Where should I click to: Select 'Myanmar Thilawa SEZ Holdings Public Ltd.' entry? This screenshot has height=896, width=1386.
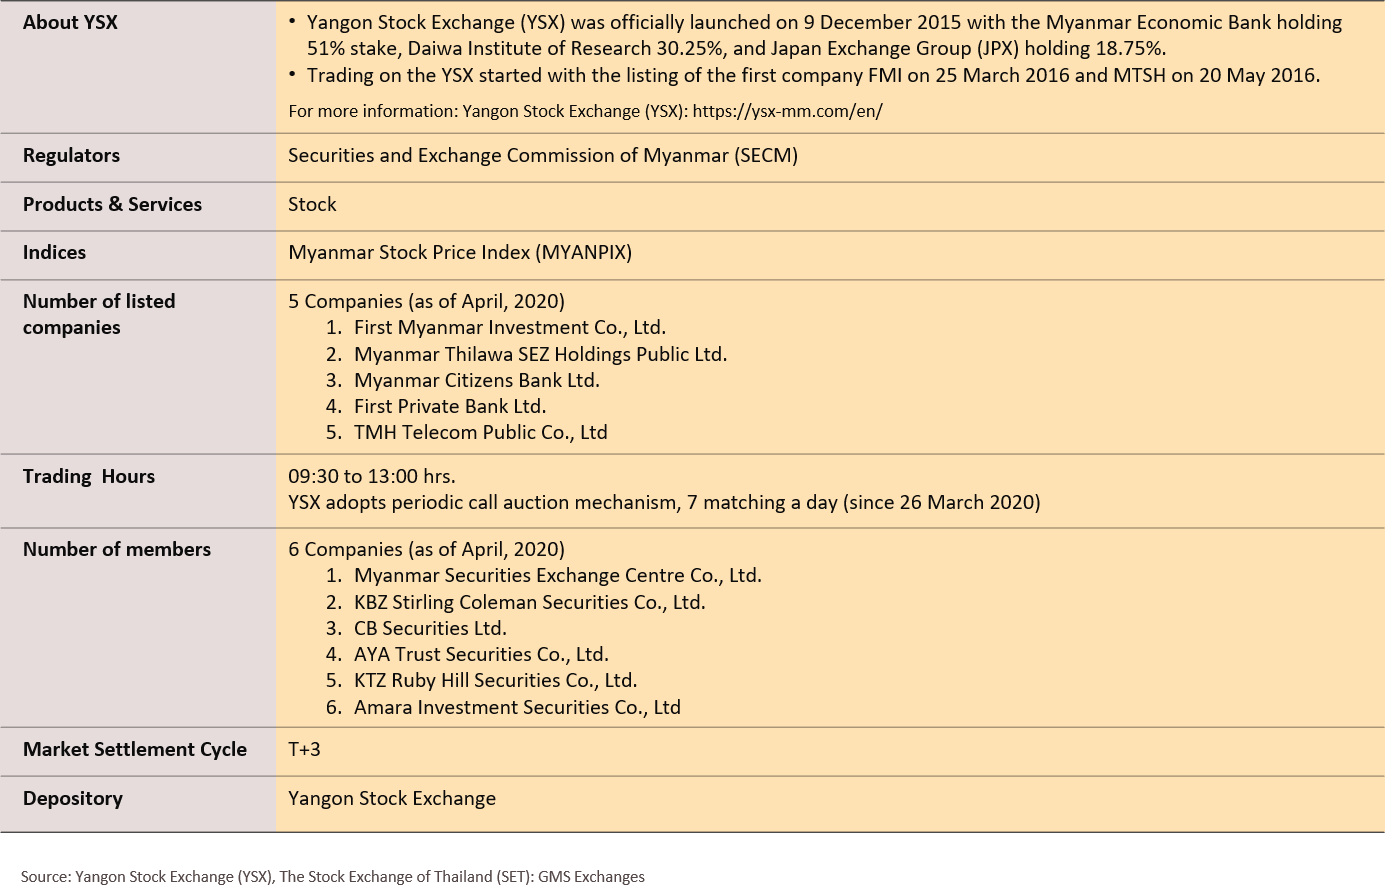coord(540,354)
